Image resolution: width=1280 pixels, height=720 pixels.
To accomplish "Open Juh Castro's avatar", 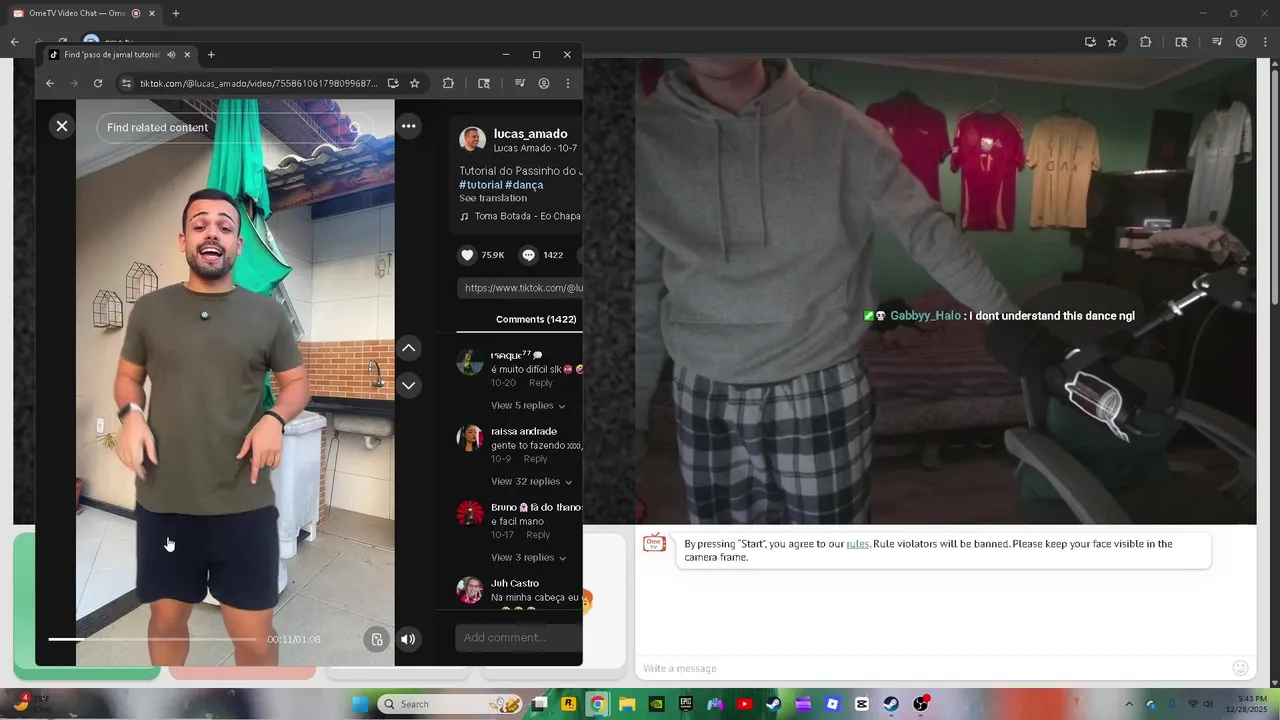I will 470,590.
